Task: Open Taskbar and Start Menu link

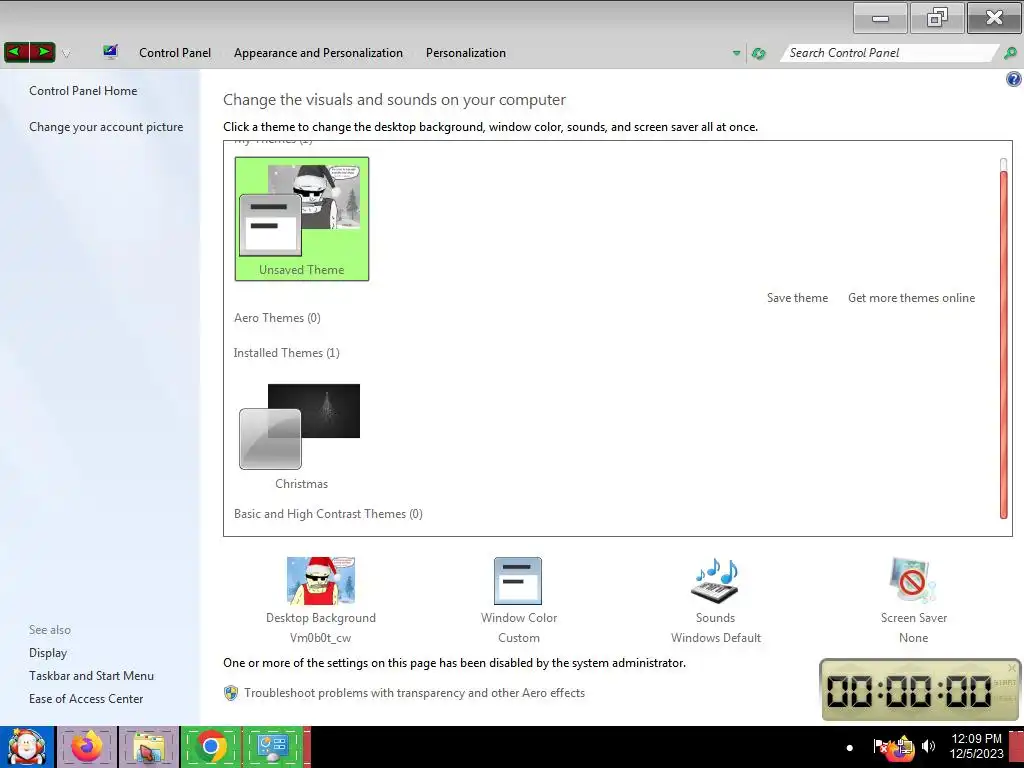Action: 91,676
